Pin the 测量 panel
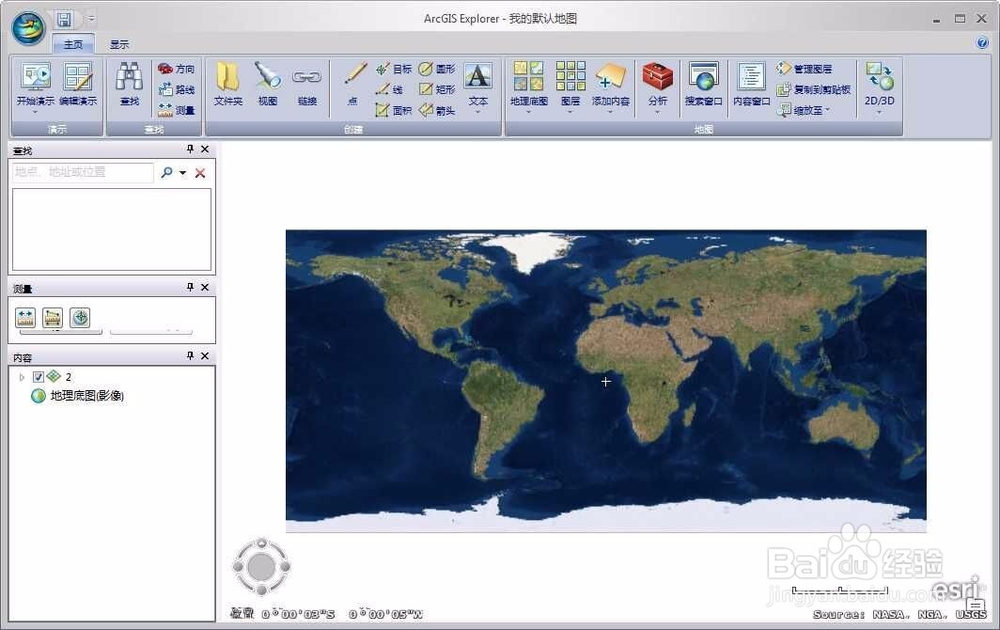Screen dimensions: 1000x630 (189, 288)
